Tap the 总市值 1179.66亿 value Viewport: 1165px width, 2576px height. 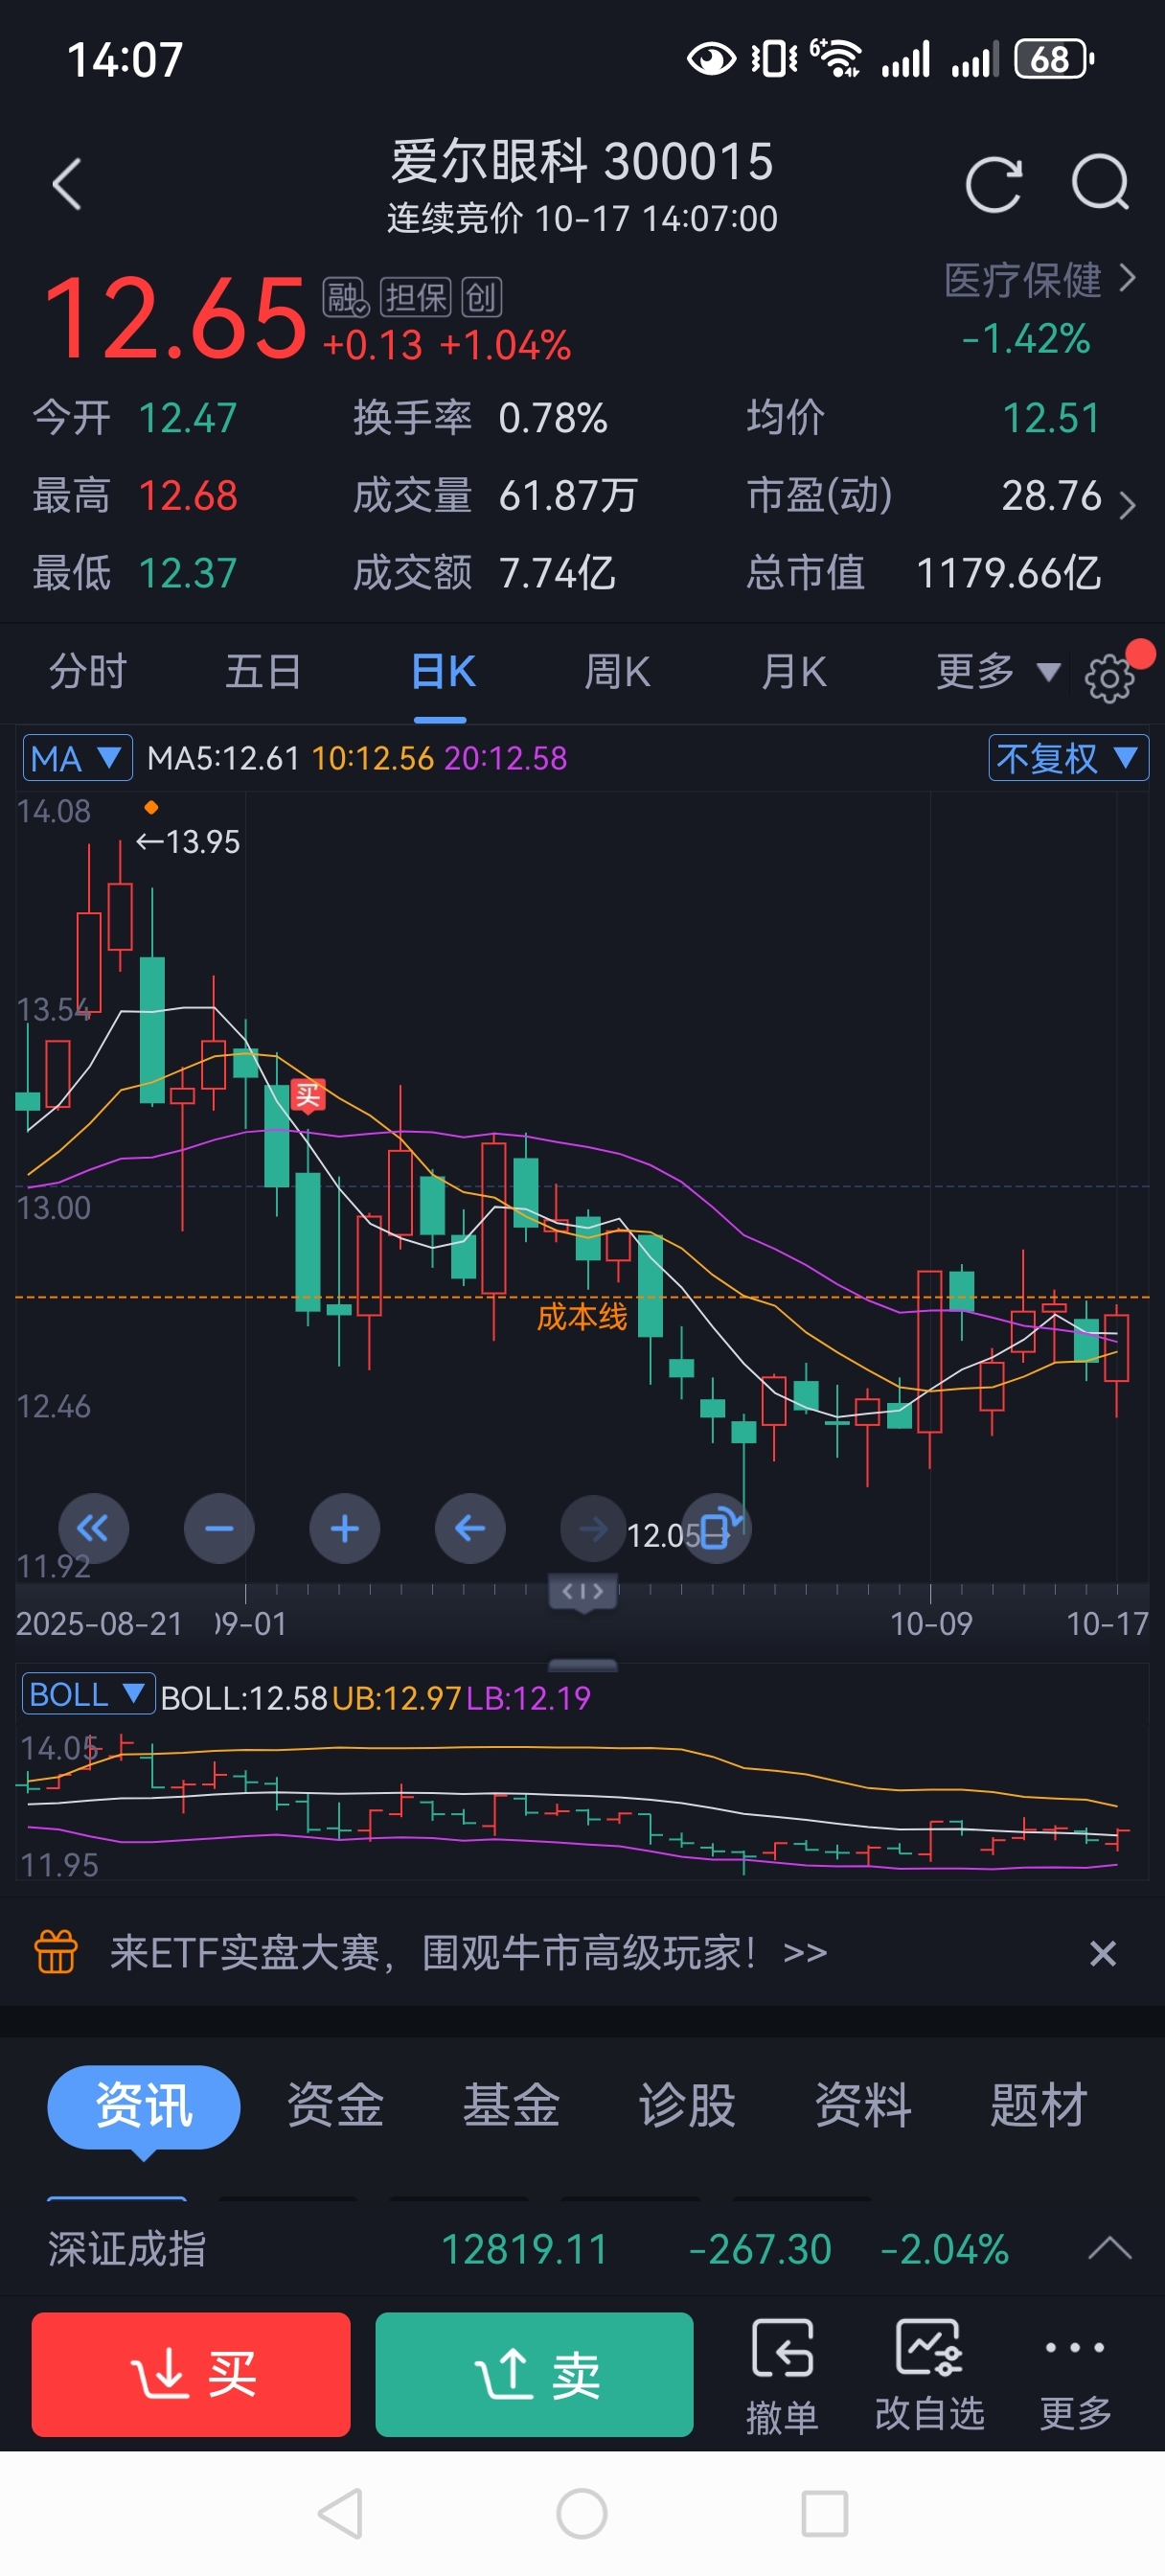1009,573
